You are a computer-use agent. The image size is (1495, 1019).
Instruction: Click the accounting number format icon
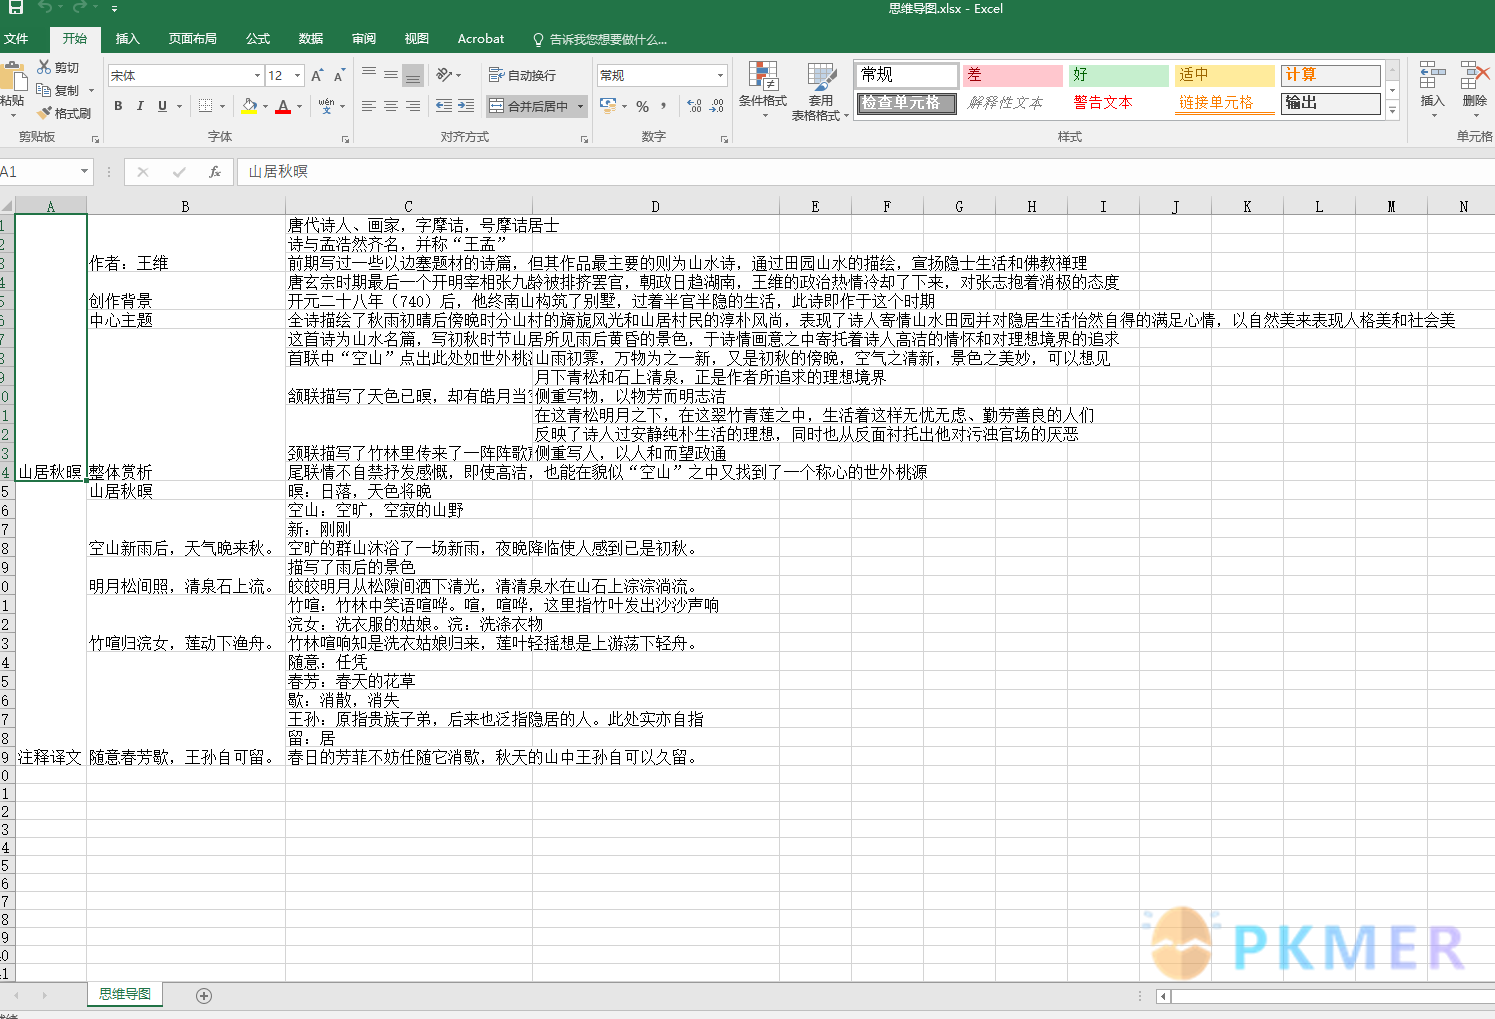pos(607,105)
